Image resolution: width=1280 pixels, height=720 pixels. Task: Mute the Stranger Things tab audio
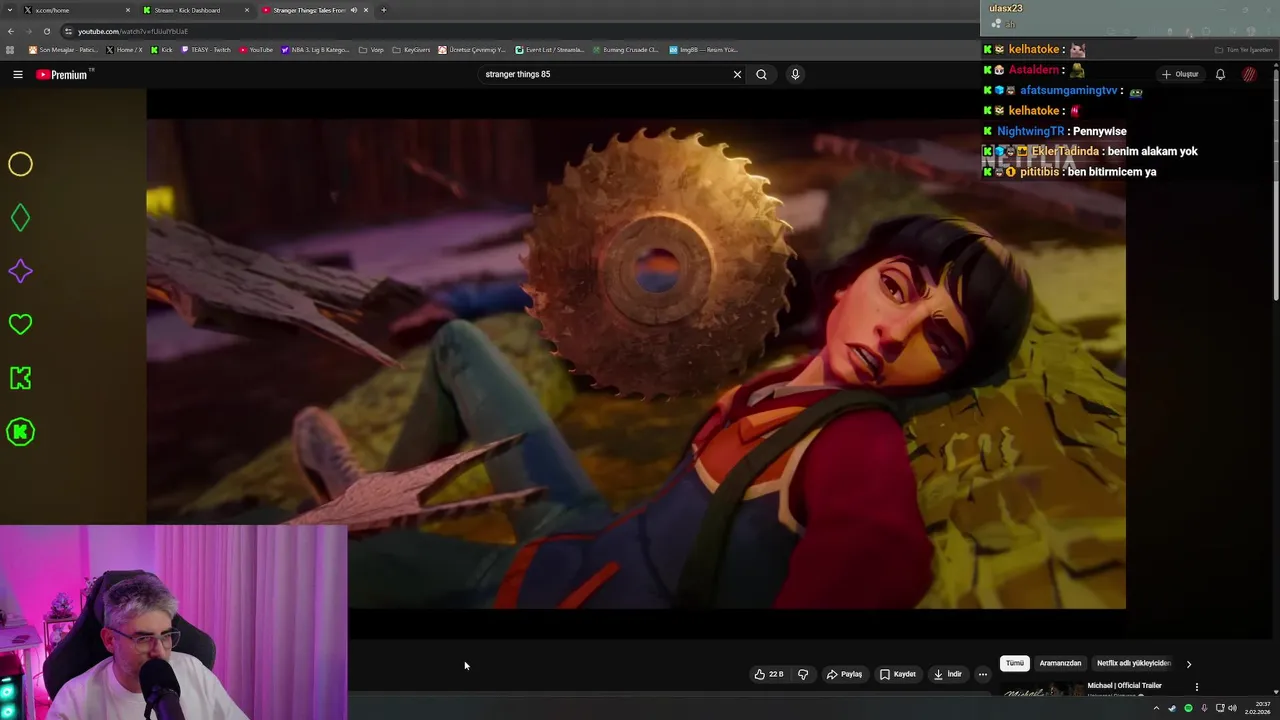(354, 10)
